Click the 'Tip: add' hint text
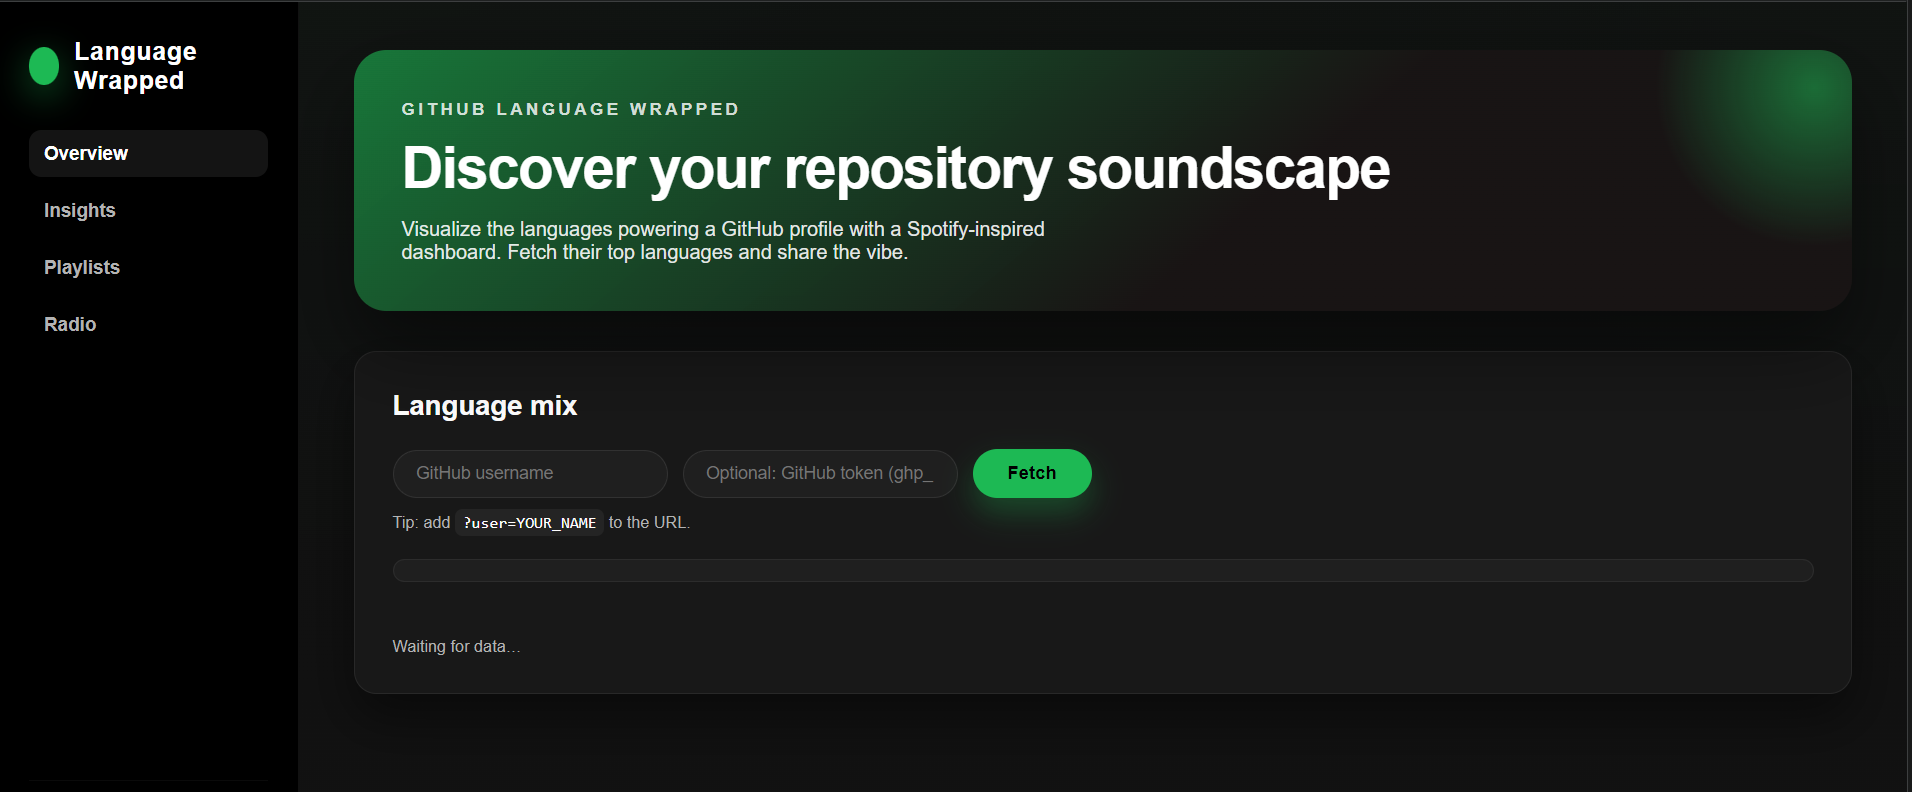1912x792 pixels. pyautogui.click(x=421, y=523)
